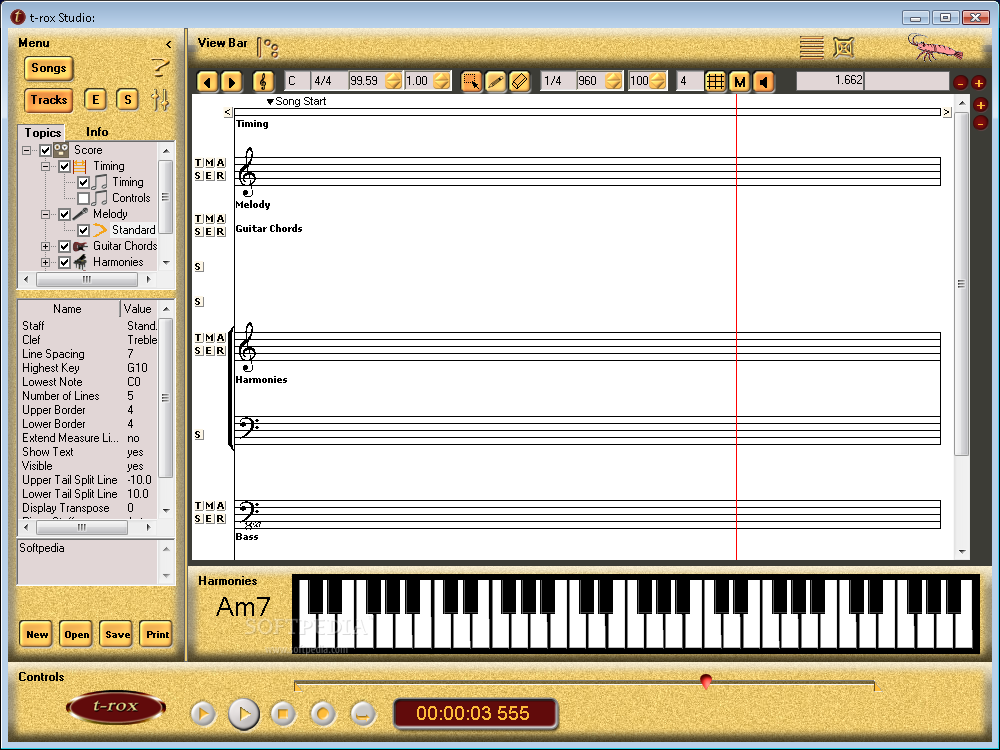
Task: Open the help question mark icon
Action: (x=160, y=66)
